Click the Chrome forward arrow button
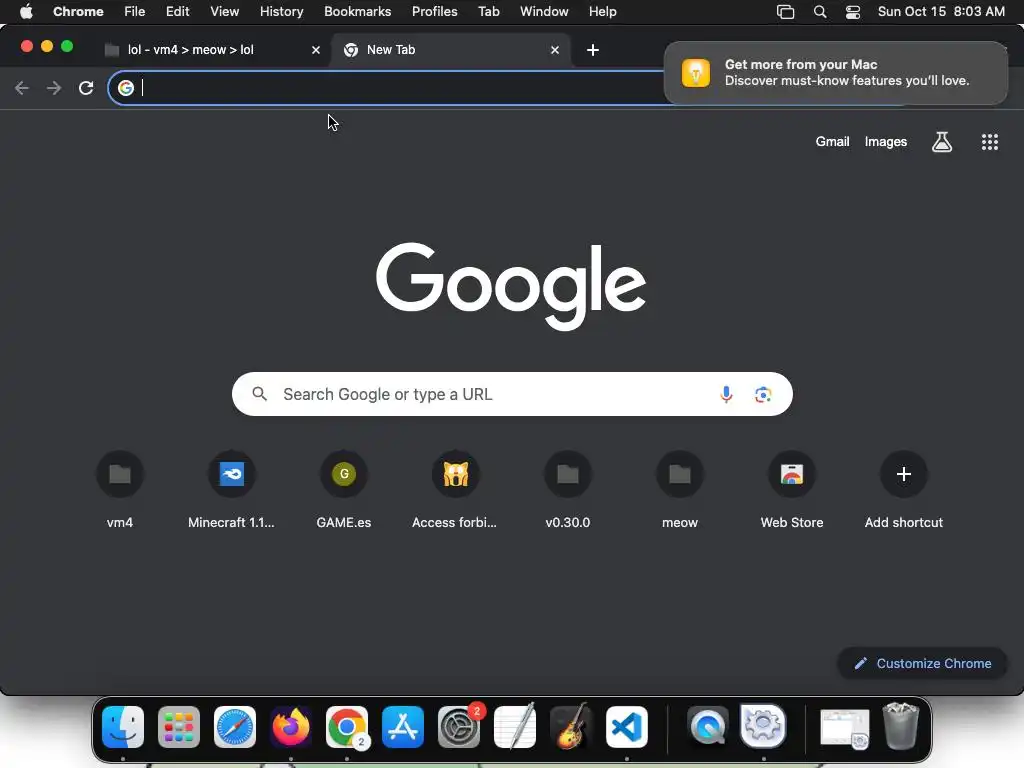Viewport: 1024px width, 768px height. click(x=54, y=88)
